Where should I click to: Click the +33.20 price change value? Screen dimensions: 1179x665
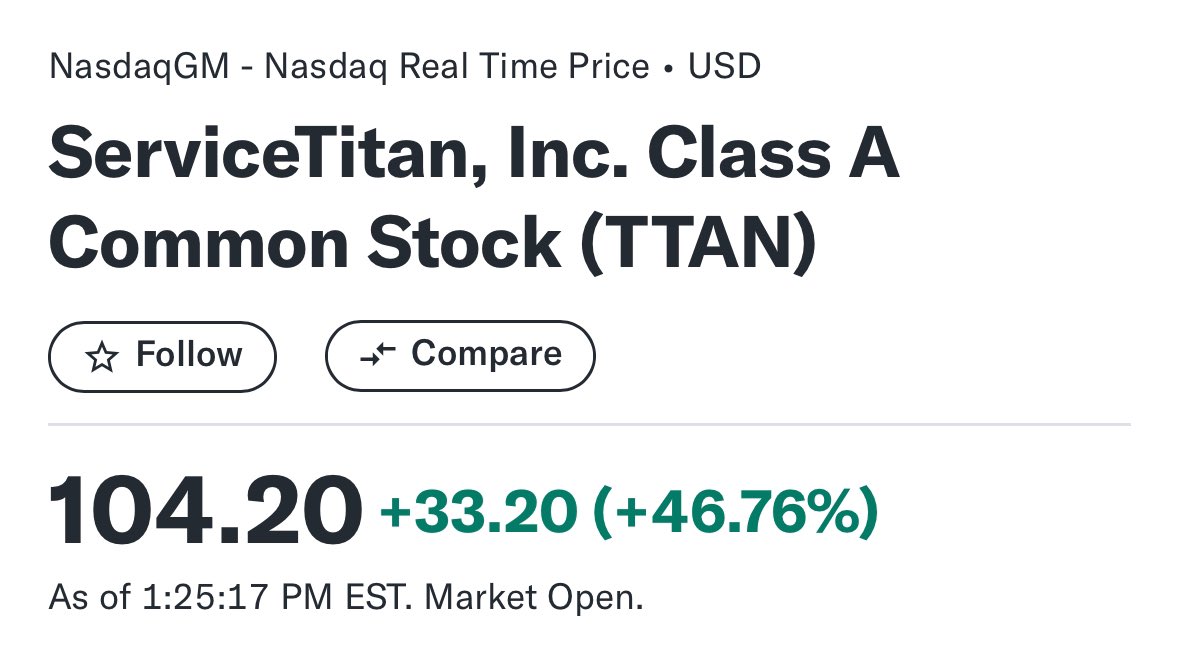click(479, 512)
